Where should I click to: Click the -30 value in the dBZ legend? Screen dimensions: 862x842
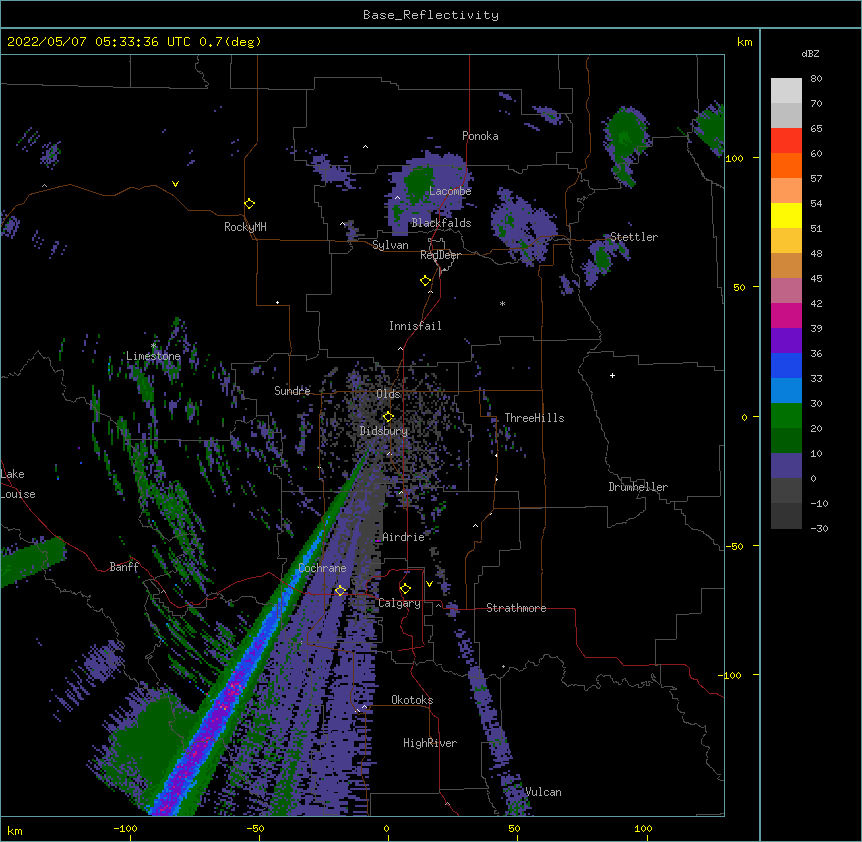[819, 529]
